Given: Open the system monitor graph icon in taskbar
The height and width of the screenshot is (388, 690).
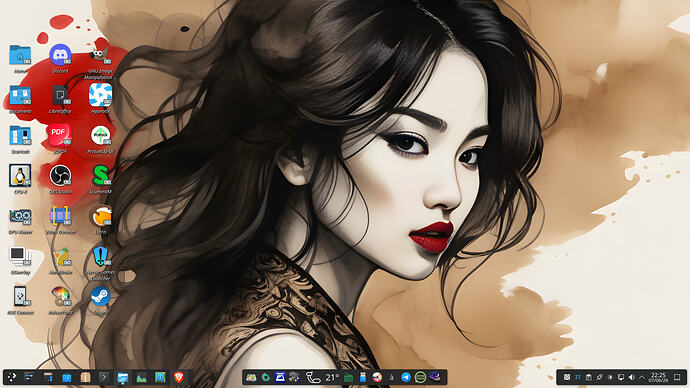Looking at the screenshot, I should (141, 377).
